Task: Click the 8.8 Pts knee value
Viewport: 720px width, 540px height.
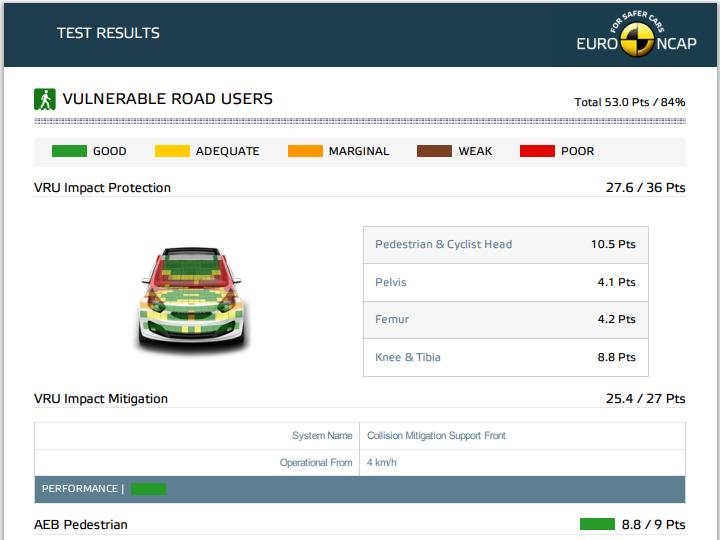Action: pos(617,357)
